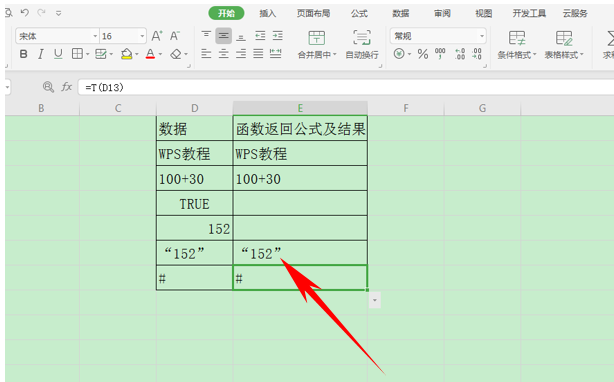Justify text alignment
Viewport: 614px width, 382px height.
[258, 54]
